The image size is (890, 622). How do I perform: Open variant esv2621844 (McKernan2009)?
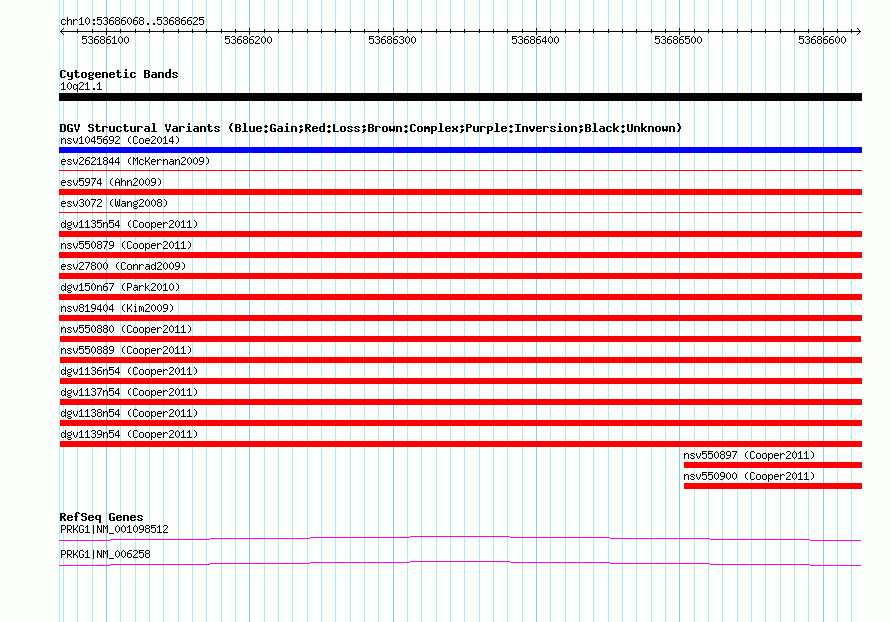click(135, 161)
